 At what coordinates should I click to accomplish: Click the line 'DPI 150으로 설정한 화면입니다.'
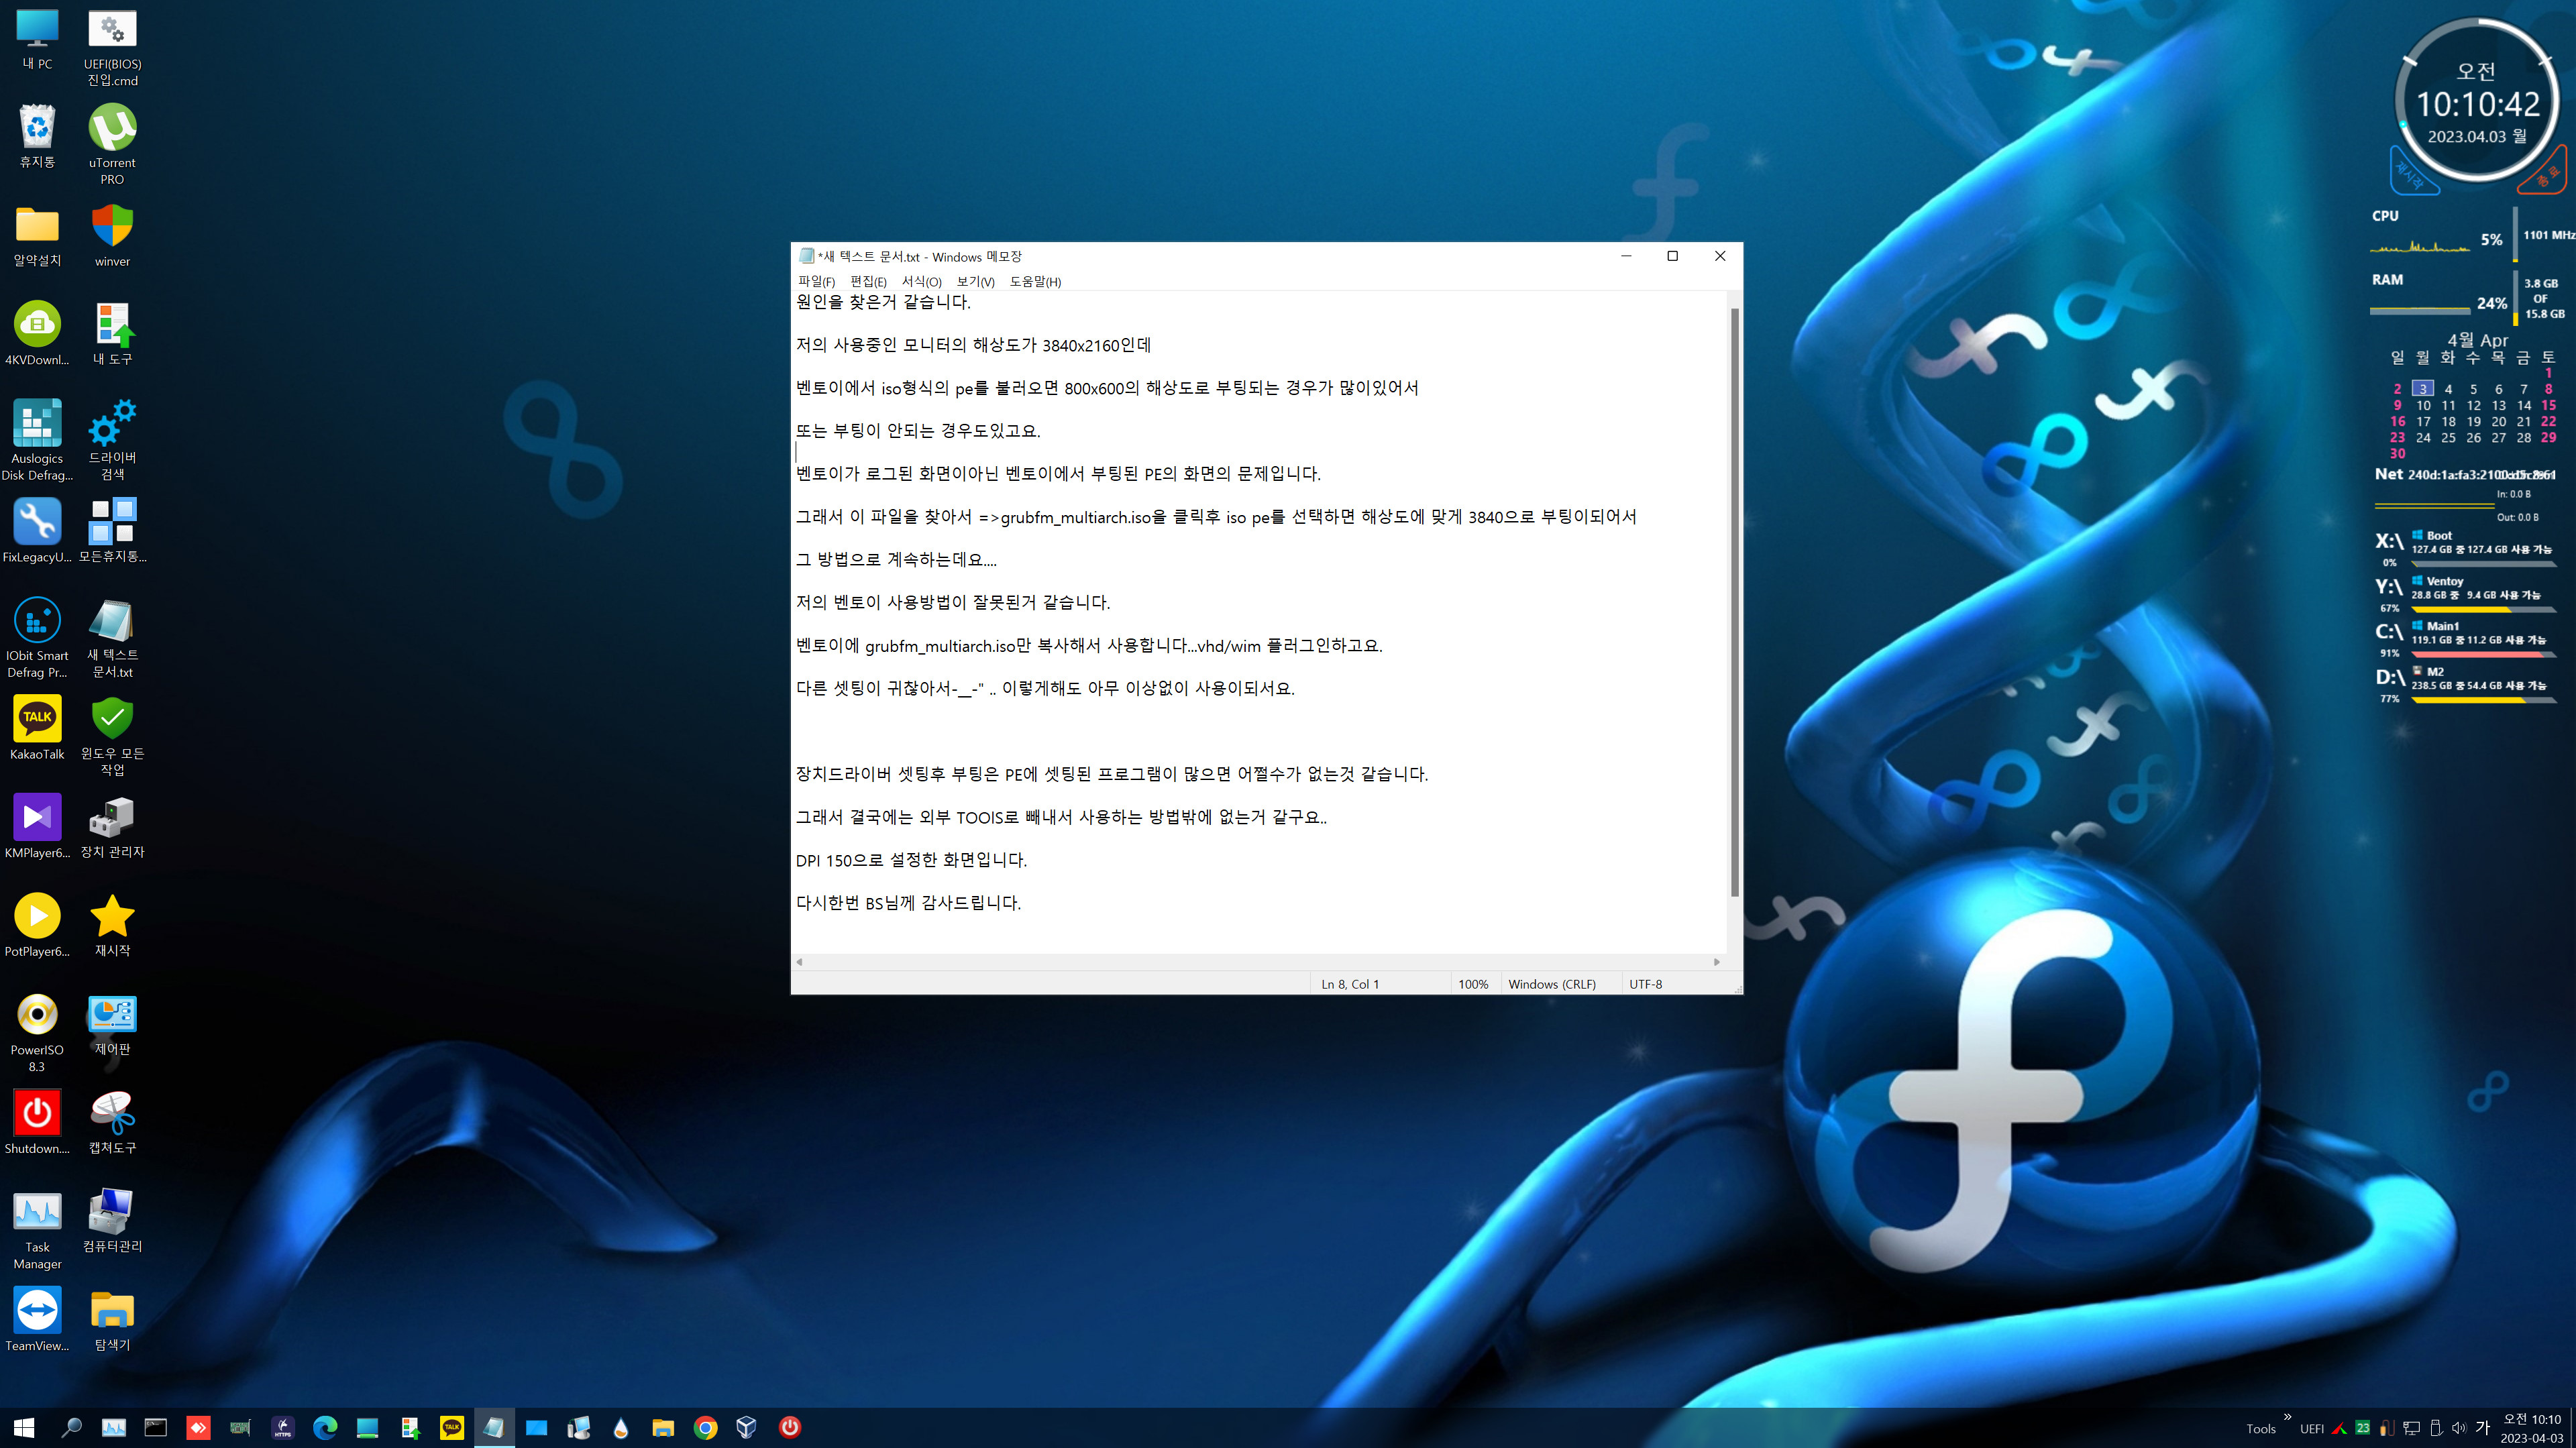coord(911,860)
